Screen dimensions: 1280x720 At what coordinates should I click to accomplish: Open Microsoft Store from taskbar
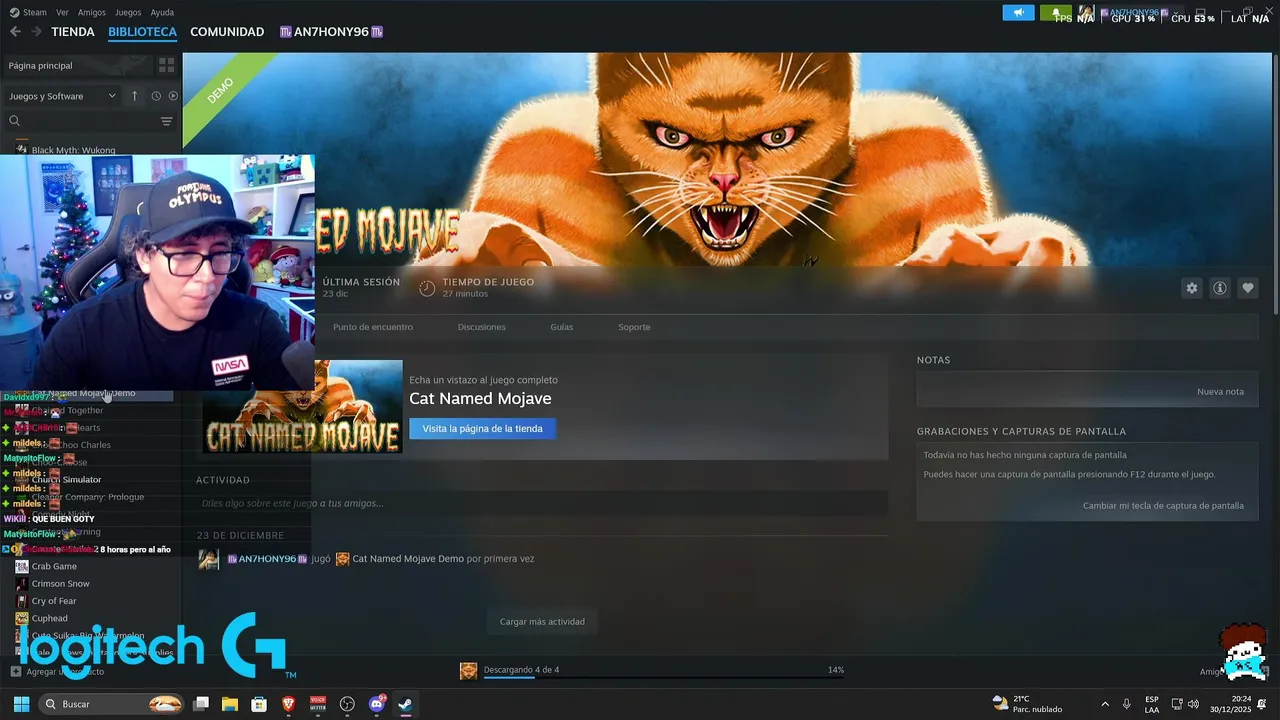pyautogui.click(x=259, y=704)
